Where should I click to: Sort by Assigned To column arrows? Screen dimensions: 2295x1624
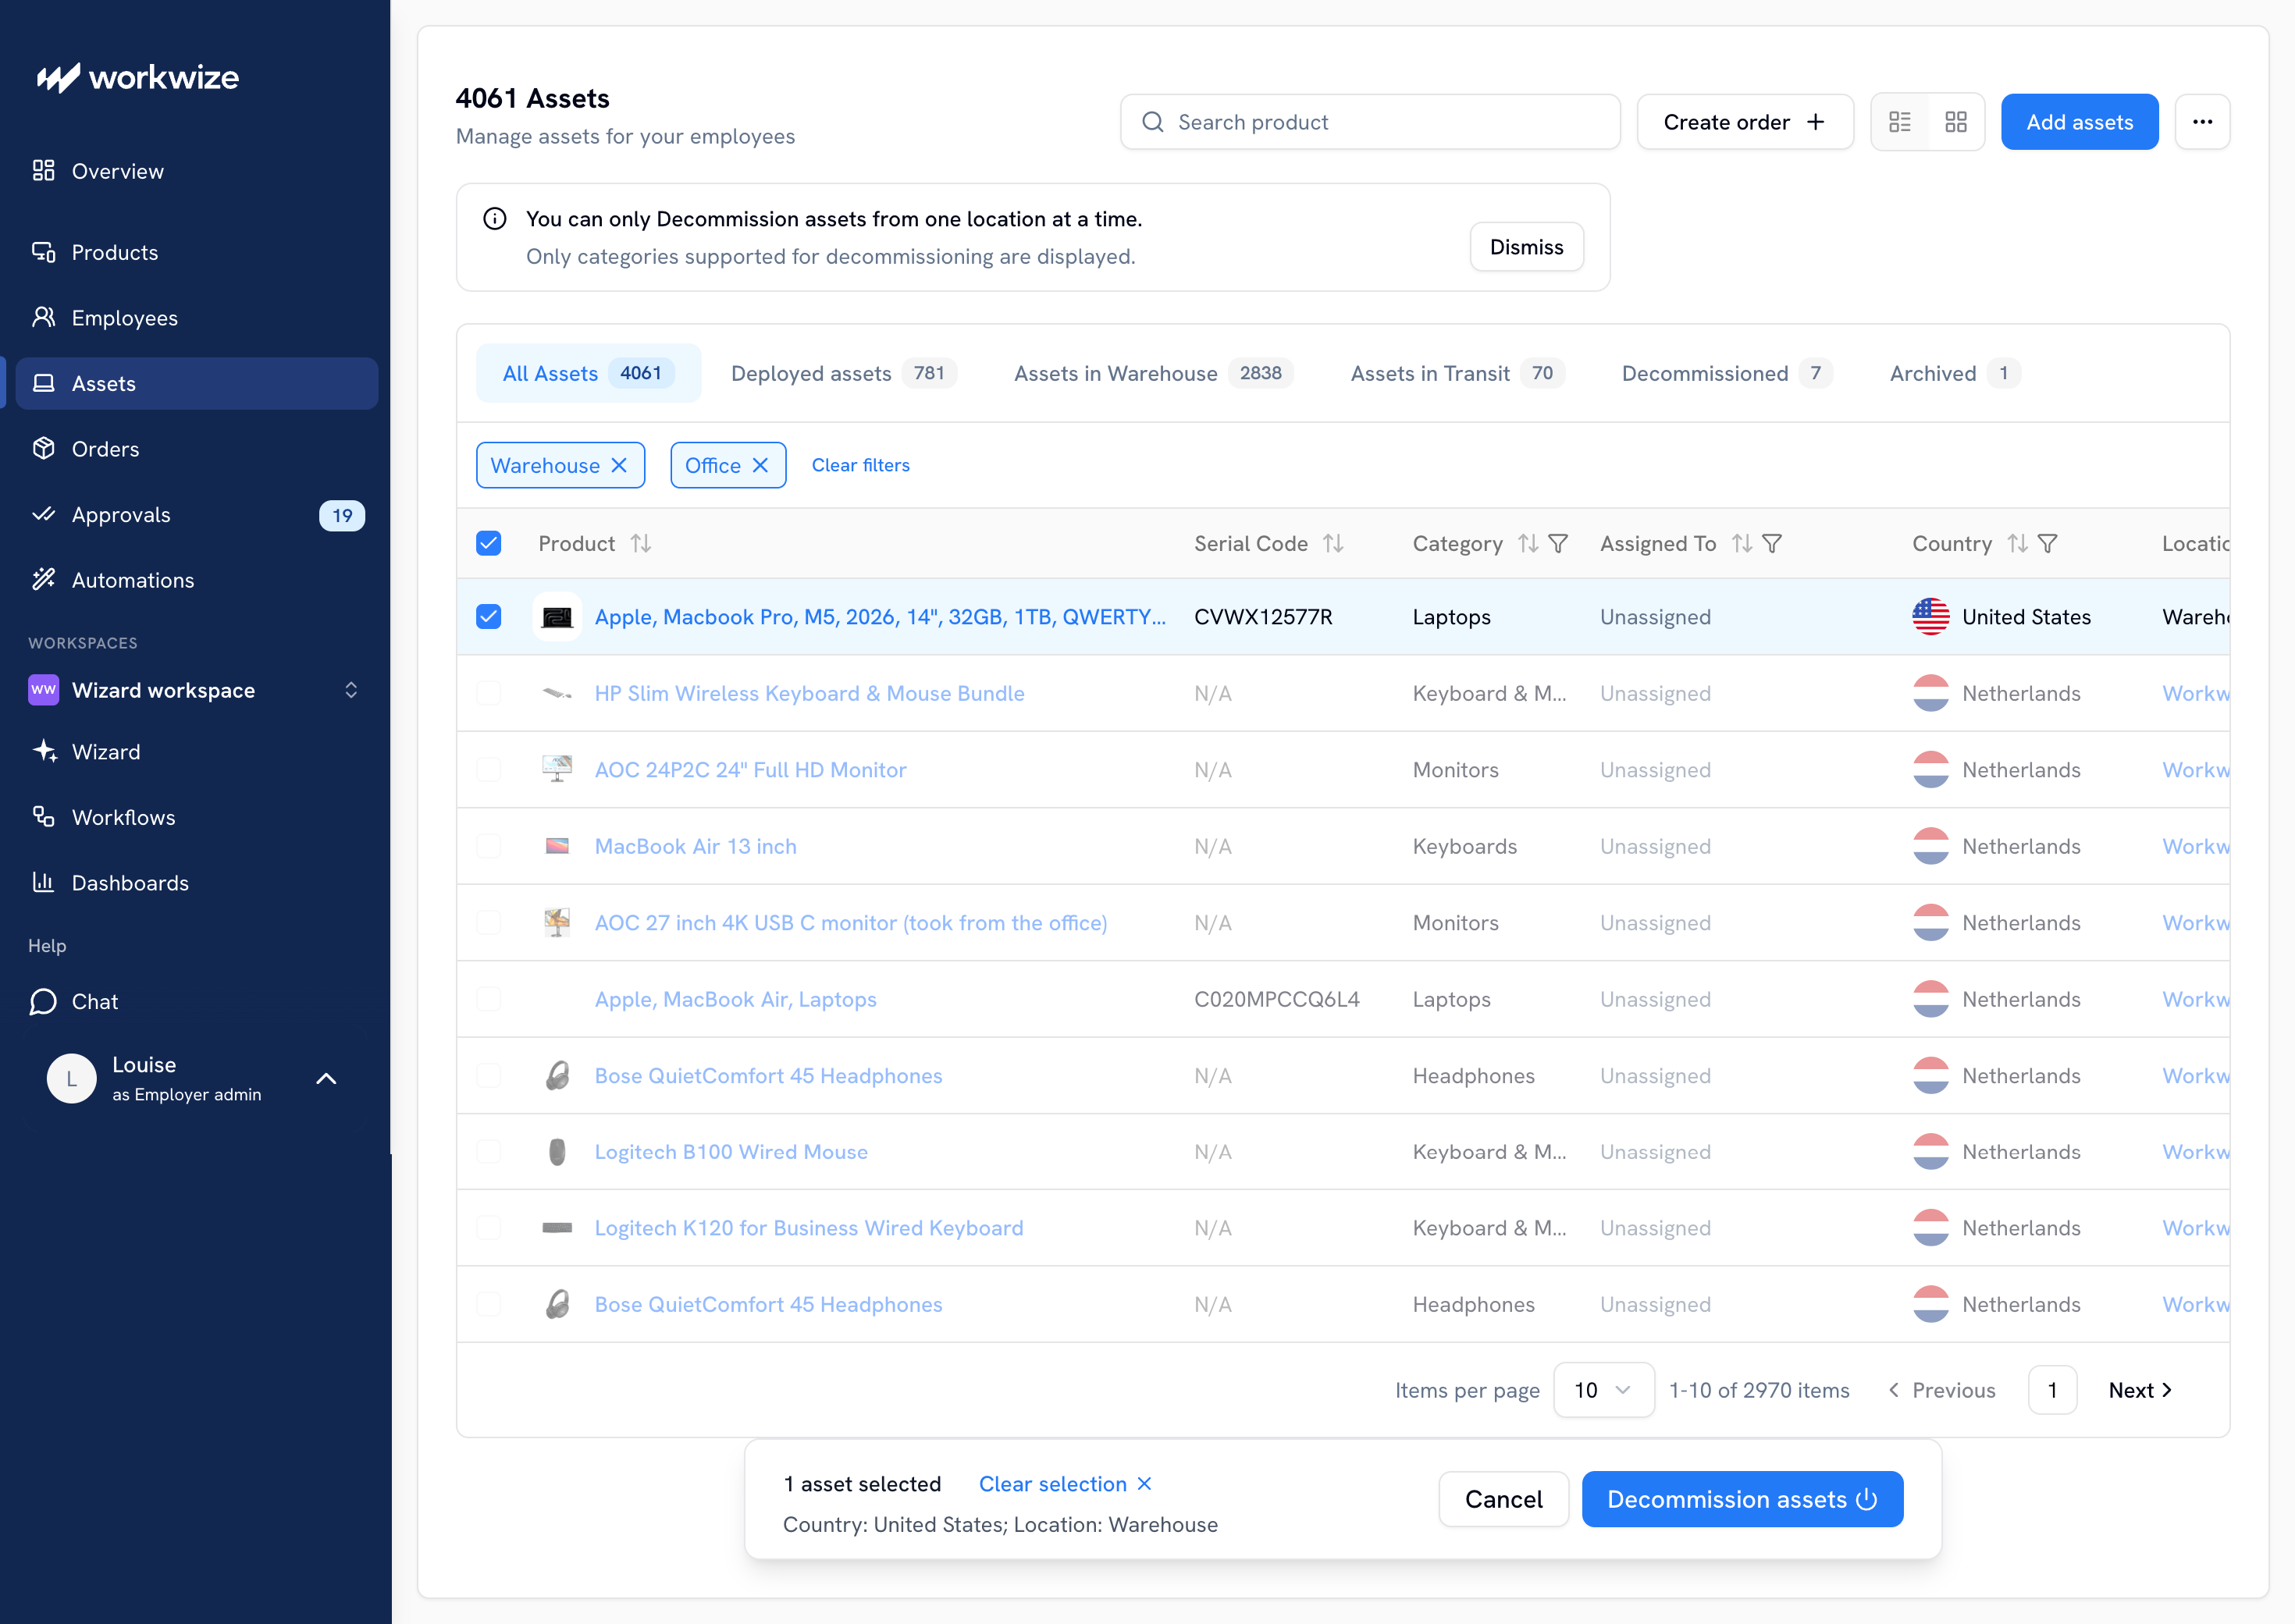coord(1742,543)
